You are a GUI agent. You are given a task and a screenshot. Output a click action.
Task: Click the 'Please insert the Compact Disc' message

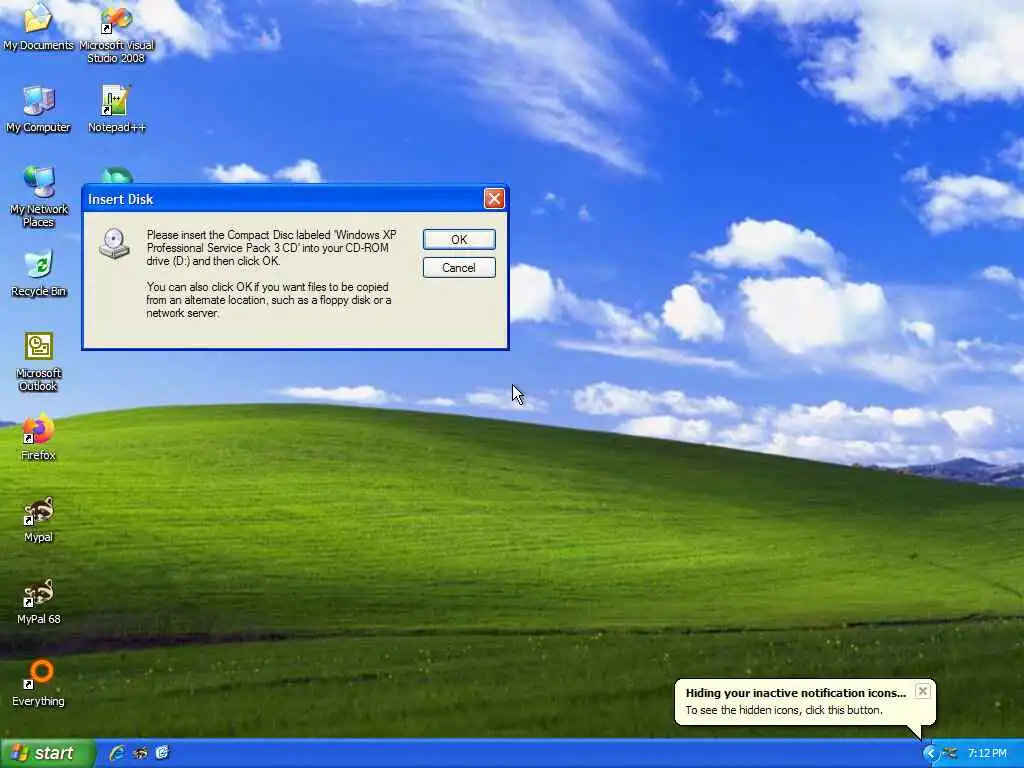271,248
